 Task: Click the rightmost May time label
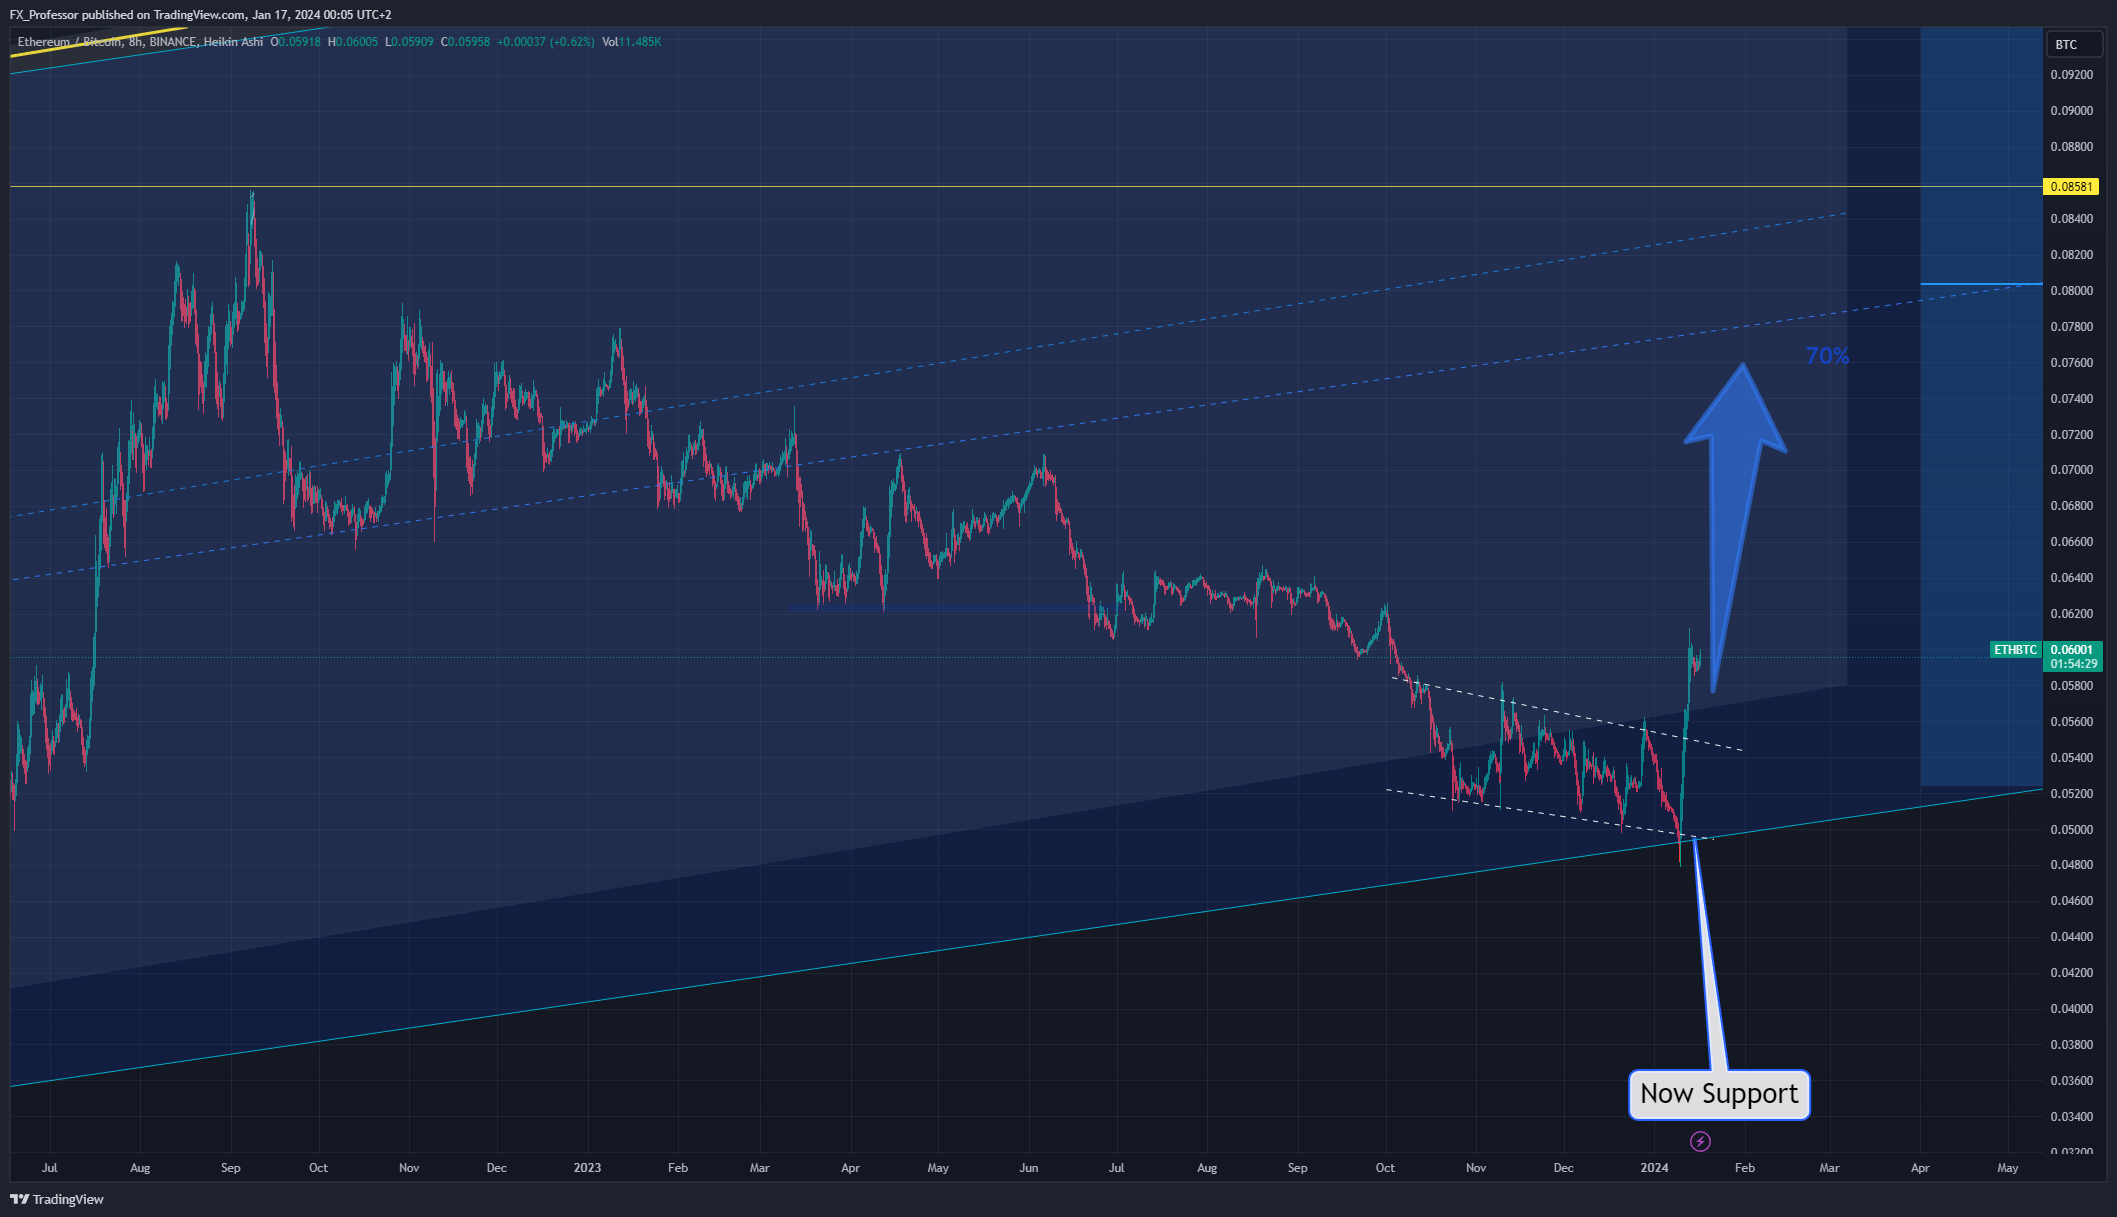point(2007,1168)
